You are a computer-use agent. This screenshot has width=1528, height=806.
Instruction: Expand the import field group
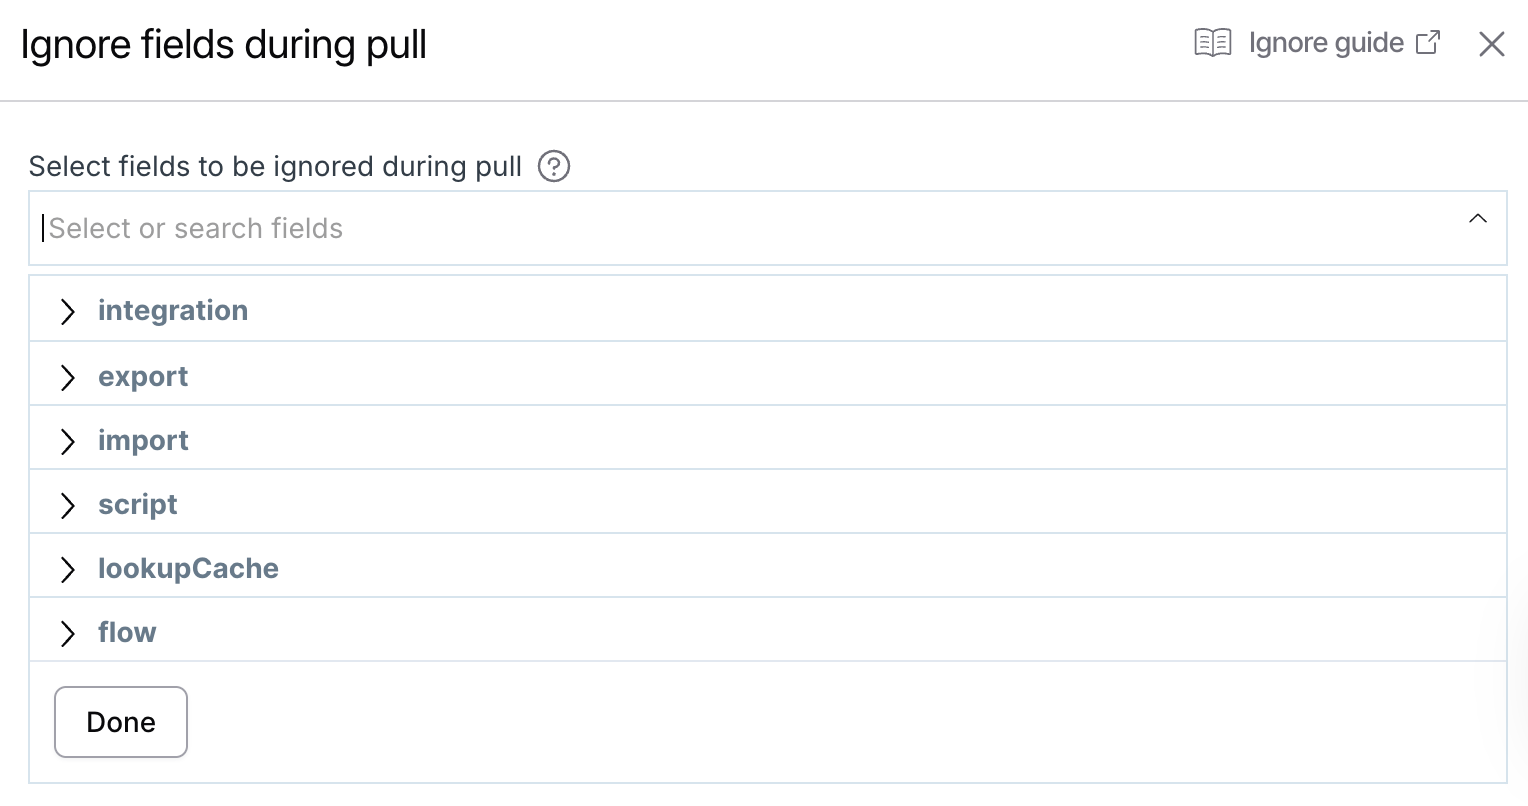point(143,440)
